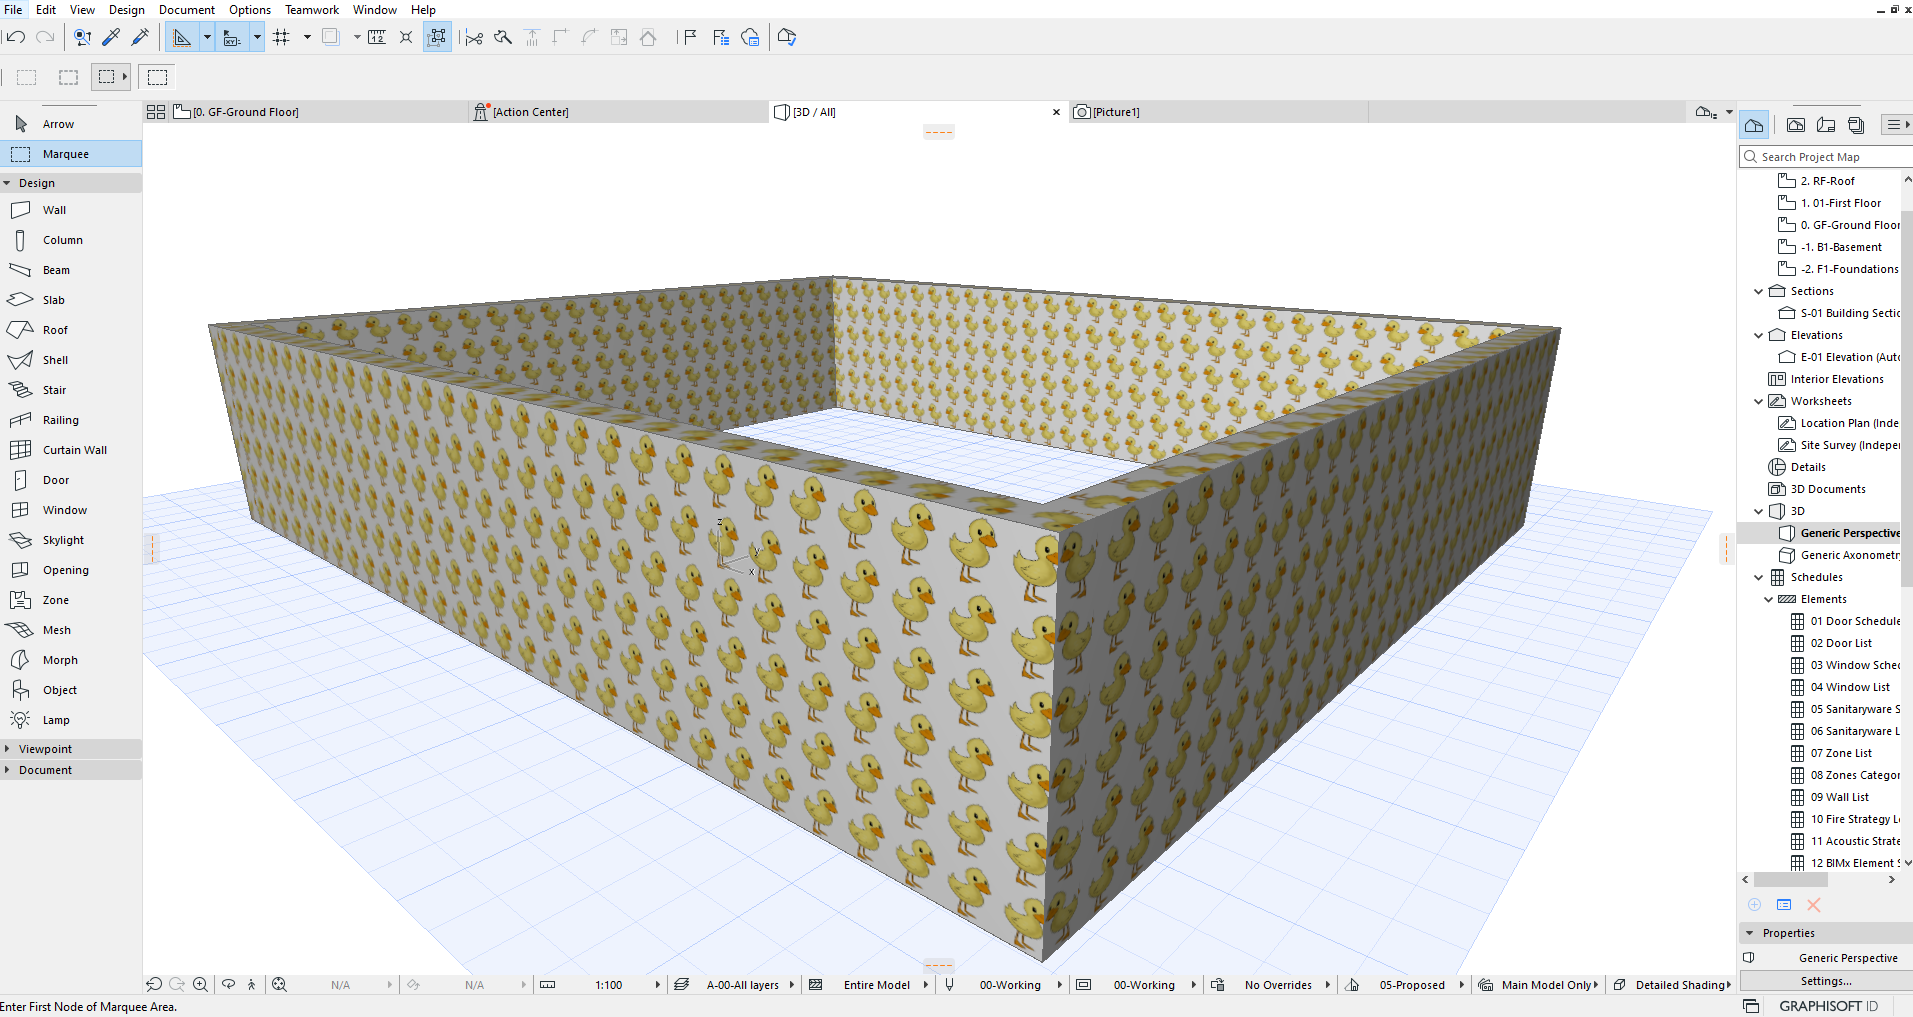Image resolution: width=1913 pixels, height=1017 pixels.
Task: Open the A-00-All layers combination popup
Action: (743, 985)
